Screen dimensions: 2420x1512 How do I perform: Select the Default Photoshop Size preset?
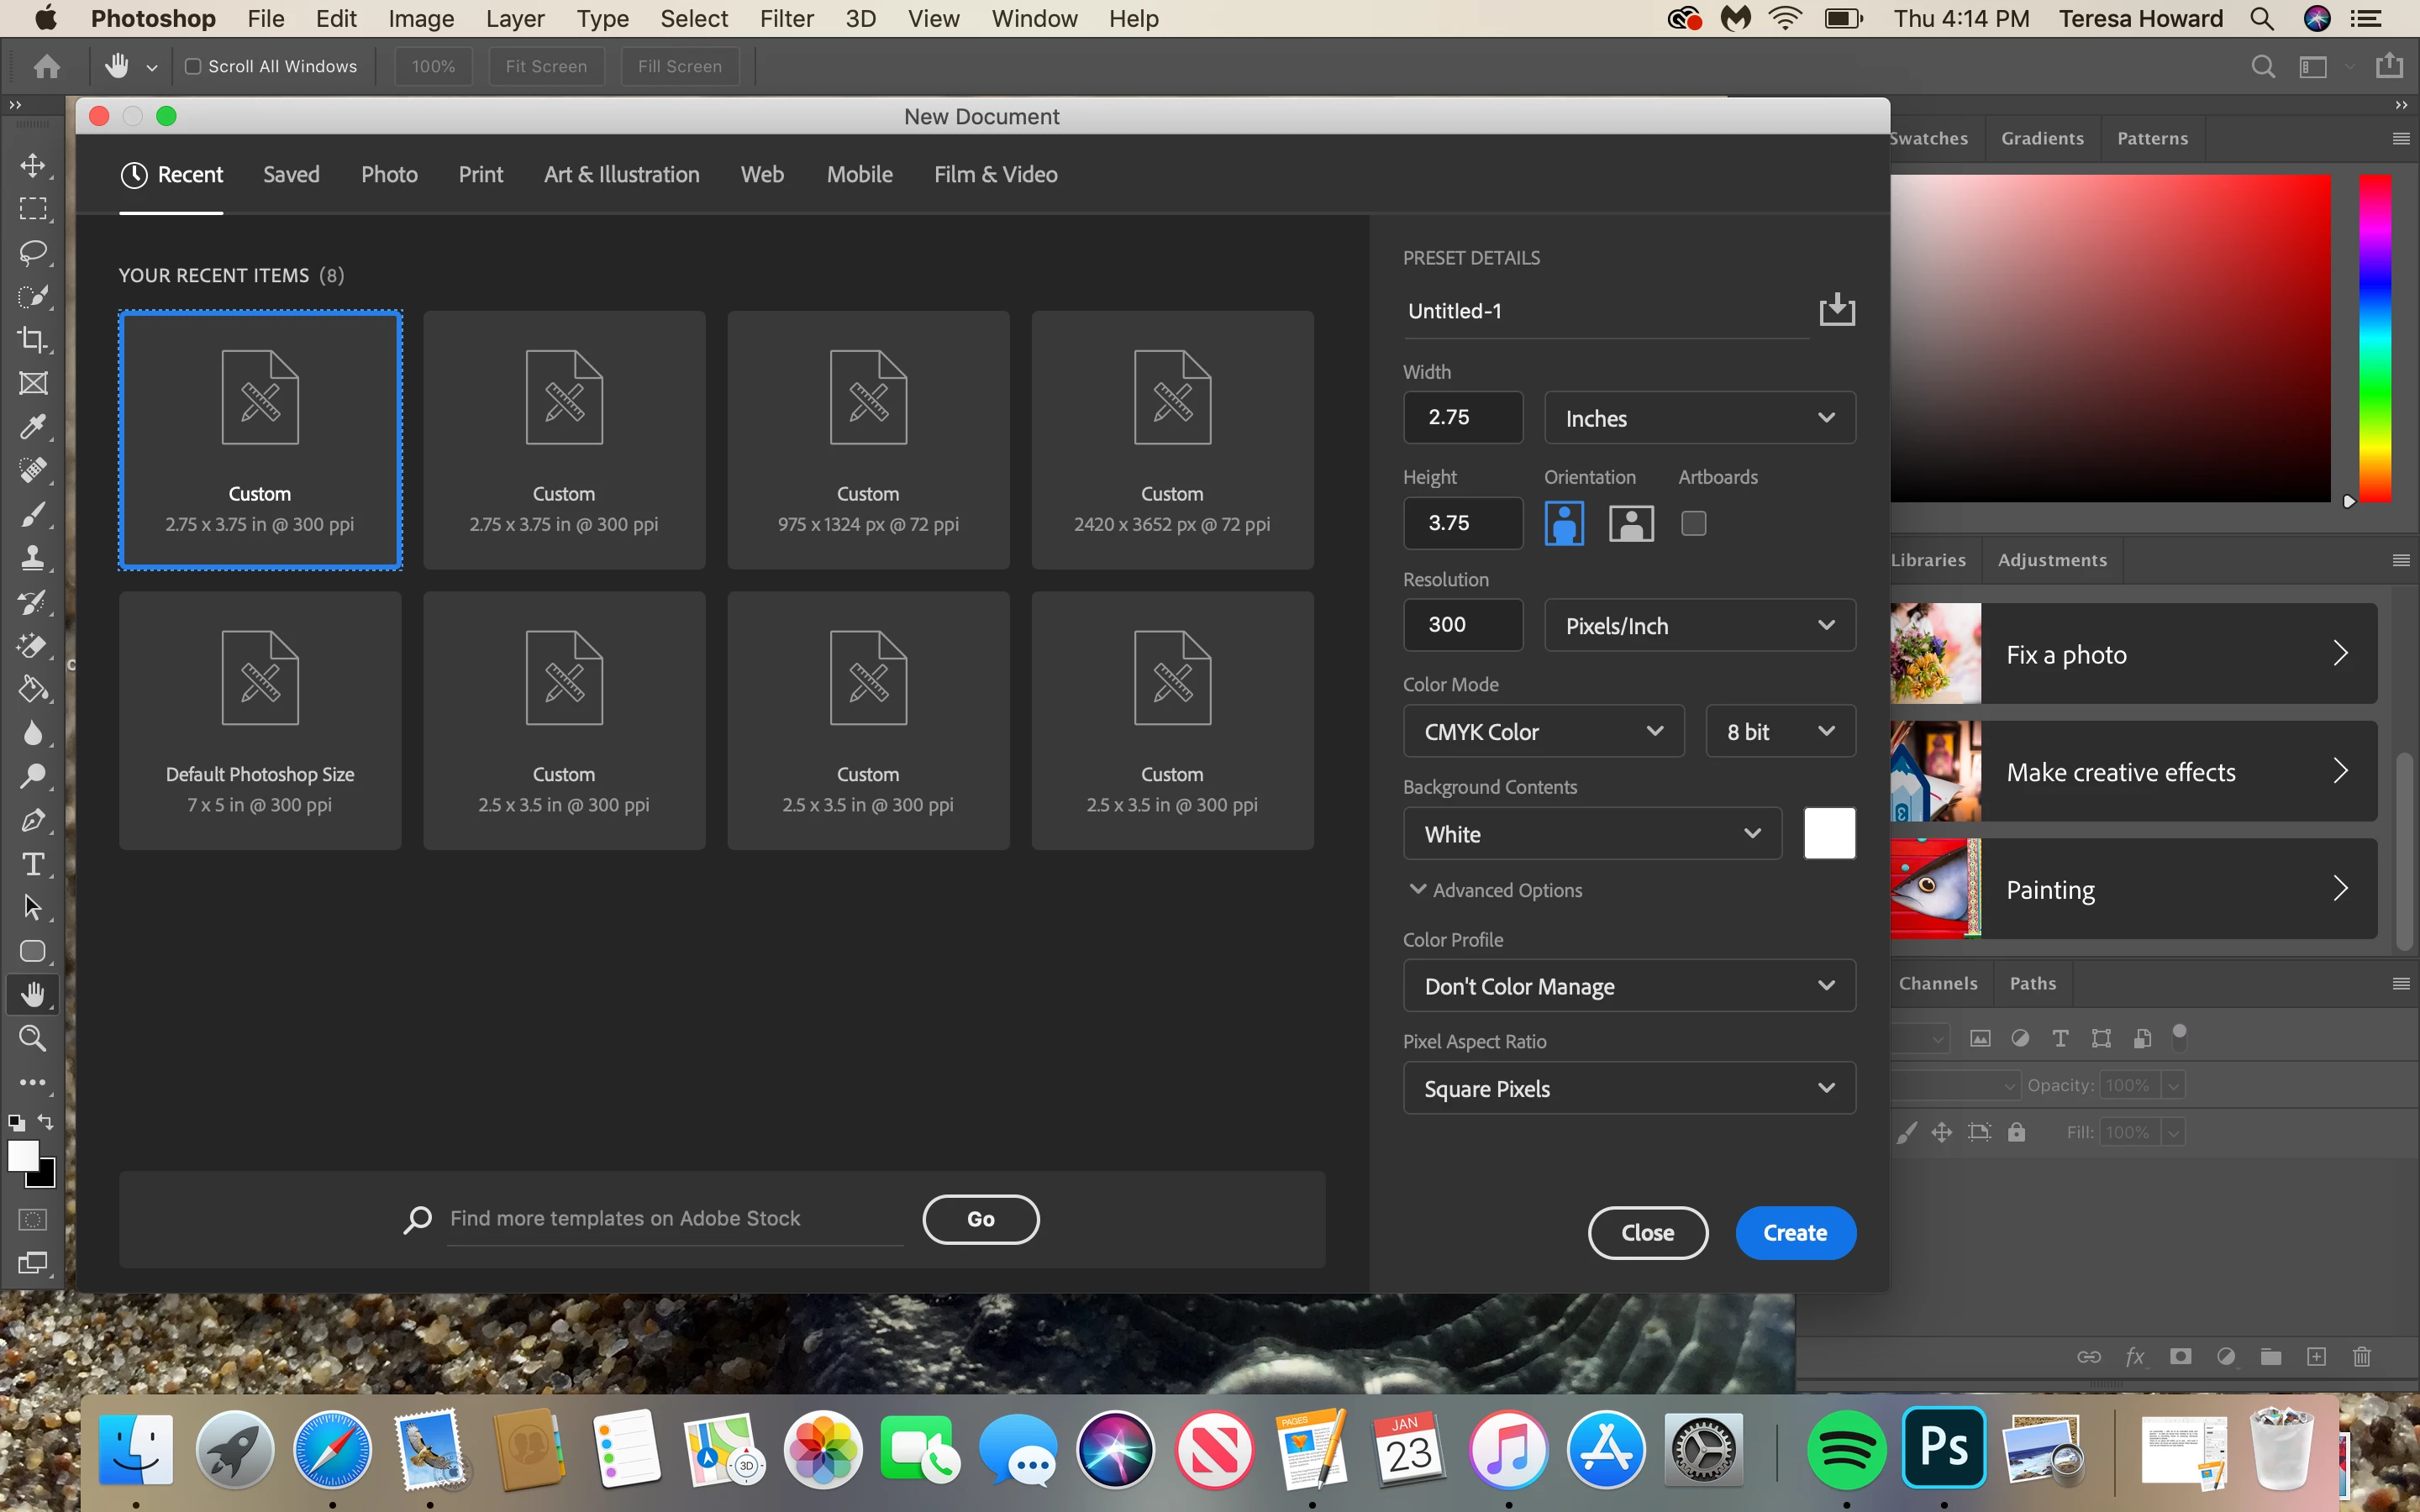pyautogui.click(x=260, y=720)
